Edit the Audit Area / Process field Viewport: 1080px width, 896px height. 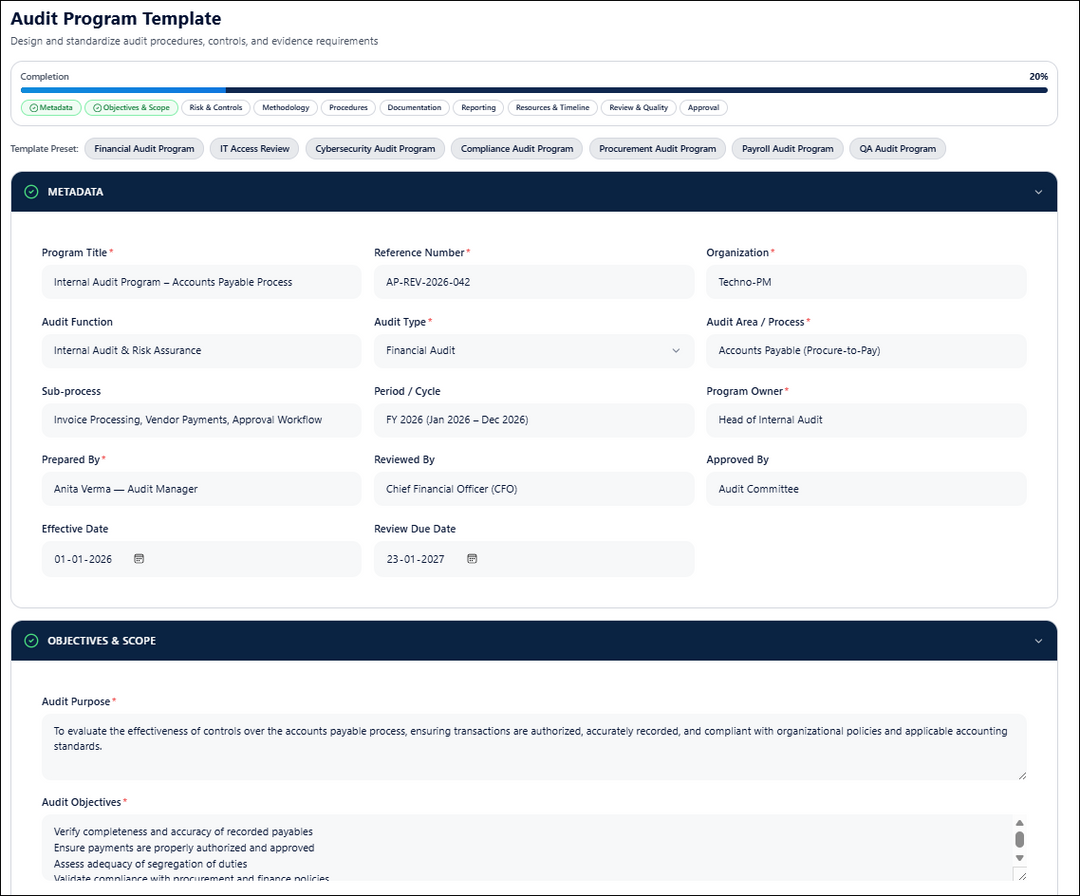tap(866, 351)
